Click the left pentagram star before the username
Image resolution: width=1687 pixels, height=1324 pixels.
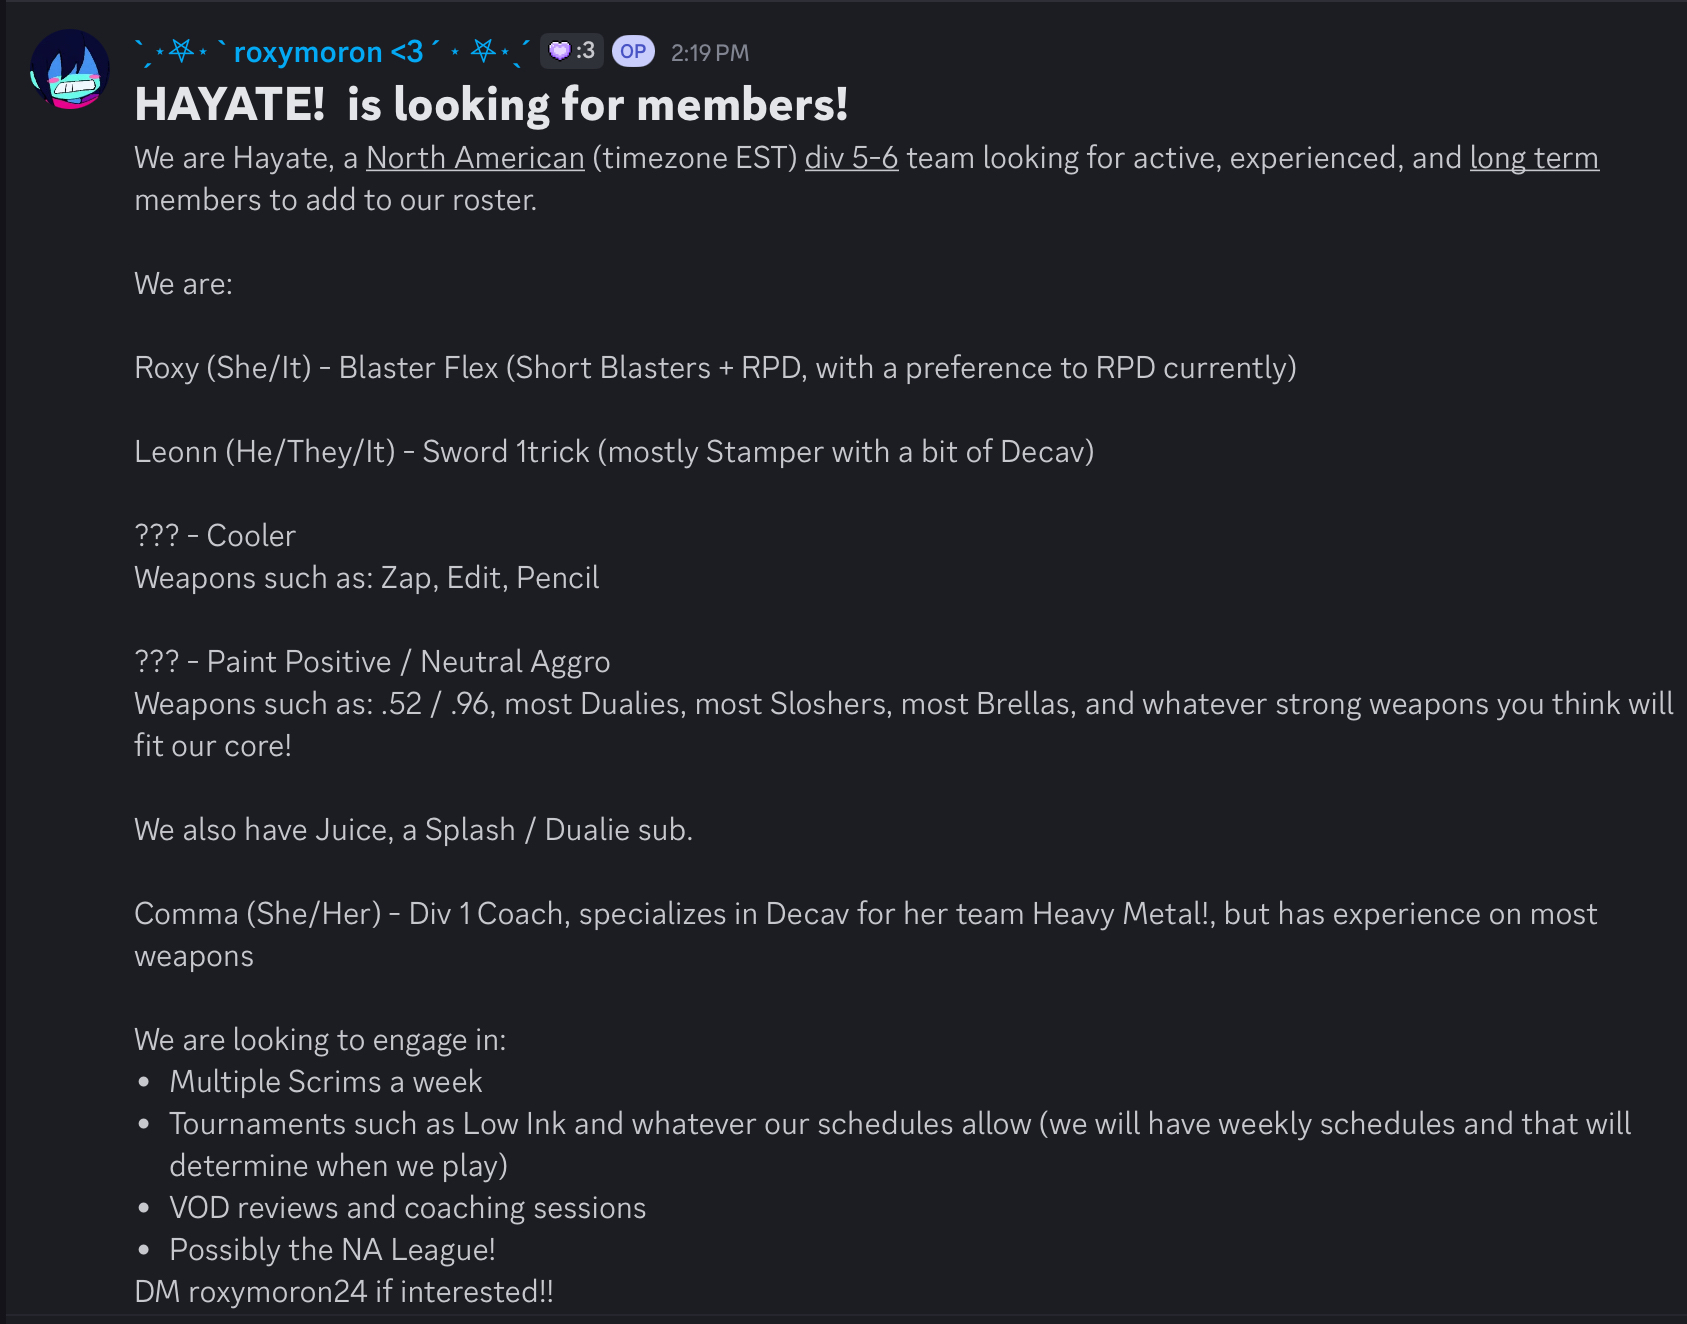coord(181,50)
